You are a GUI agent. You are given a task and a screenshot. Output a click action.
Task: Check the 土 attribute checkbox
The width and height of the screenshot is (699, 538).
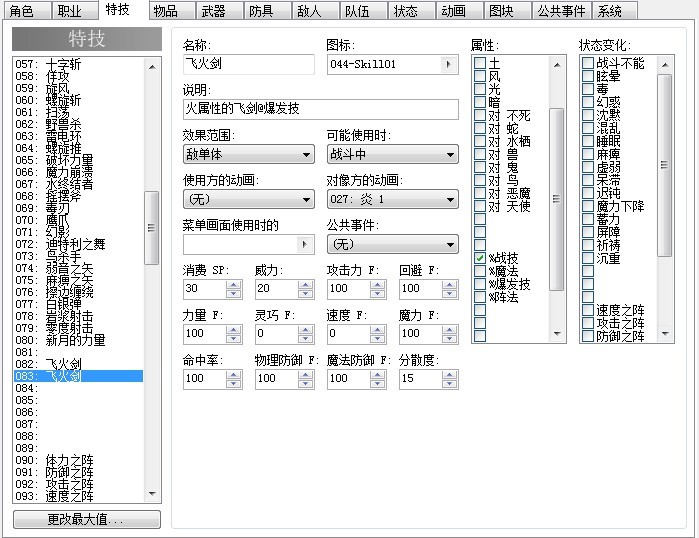[480, 63]
